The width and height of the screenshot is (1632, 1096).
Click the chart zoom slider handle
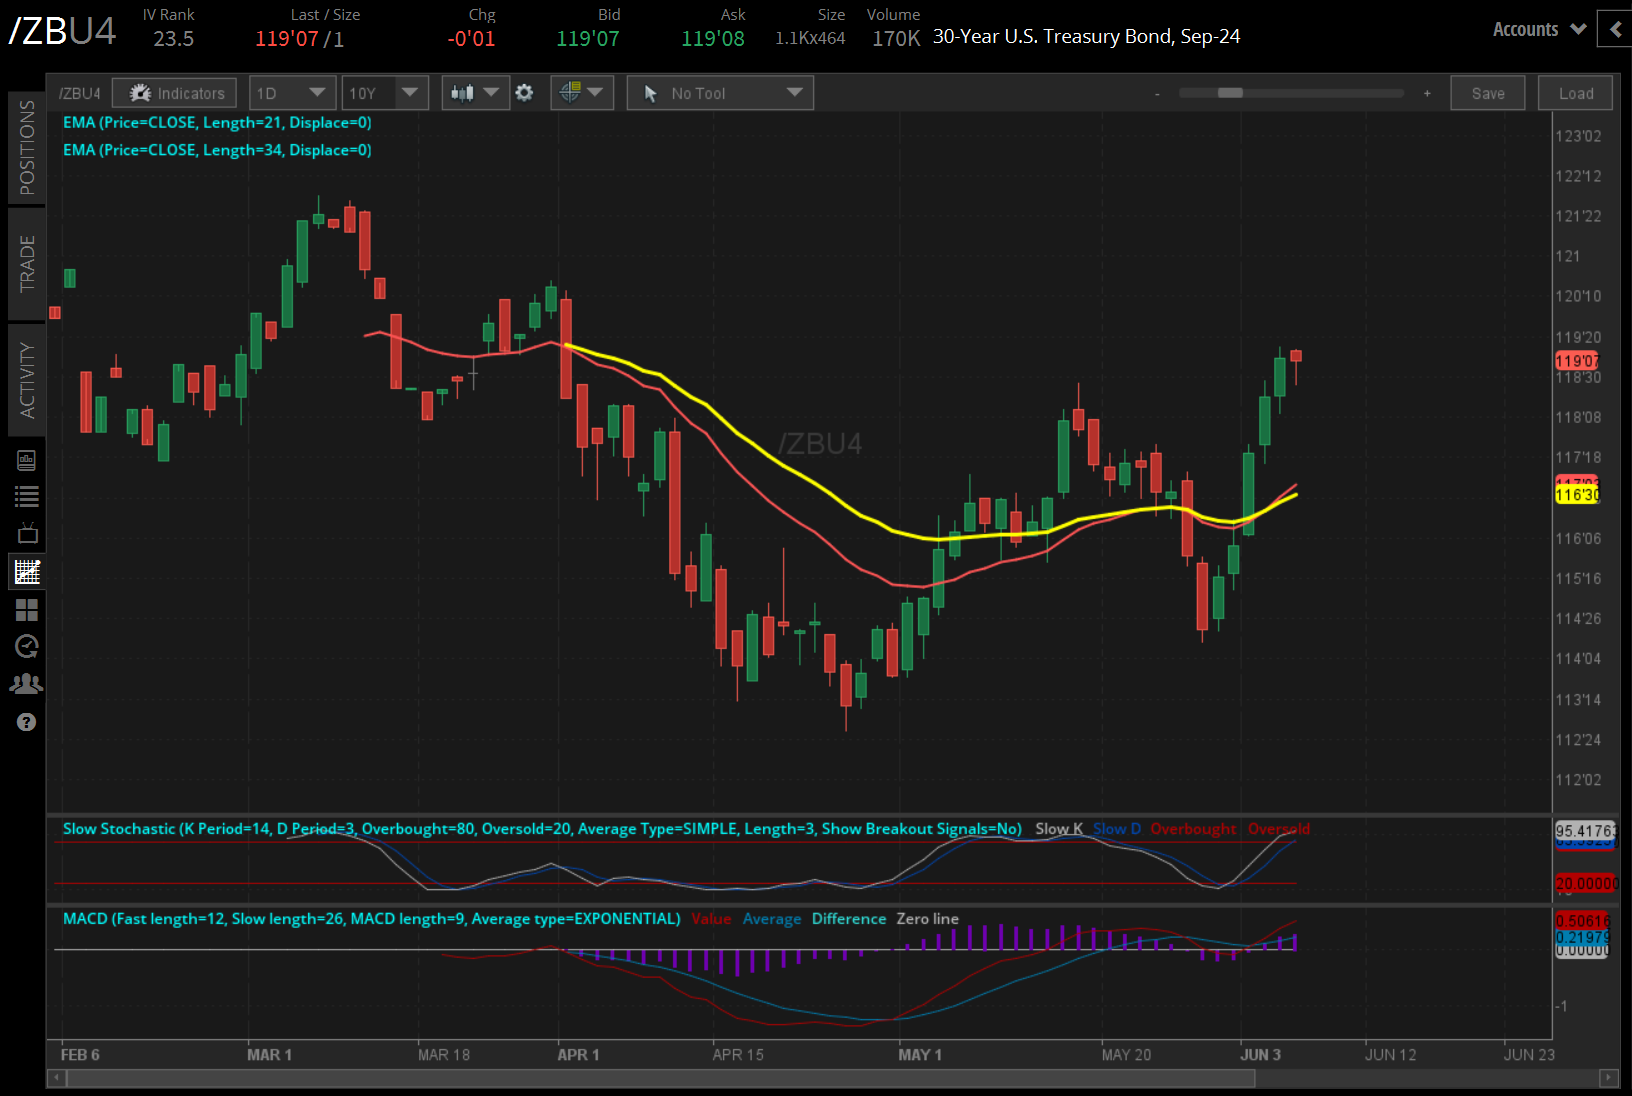click(1230, 93)
